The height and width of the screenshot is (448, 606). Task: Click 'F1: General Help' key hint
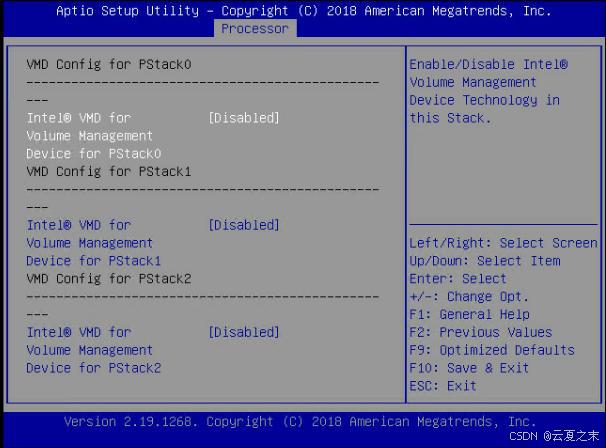[470, 314]
